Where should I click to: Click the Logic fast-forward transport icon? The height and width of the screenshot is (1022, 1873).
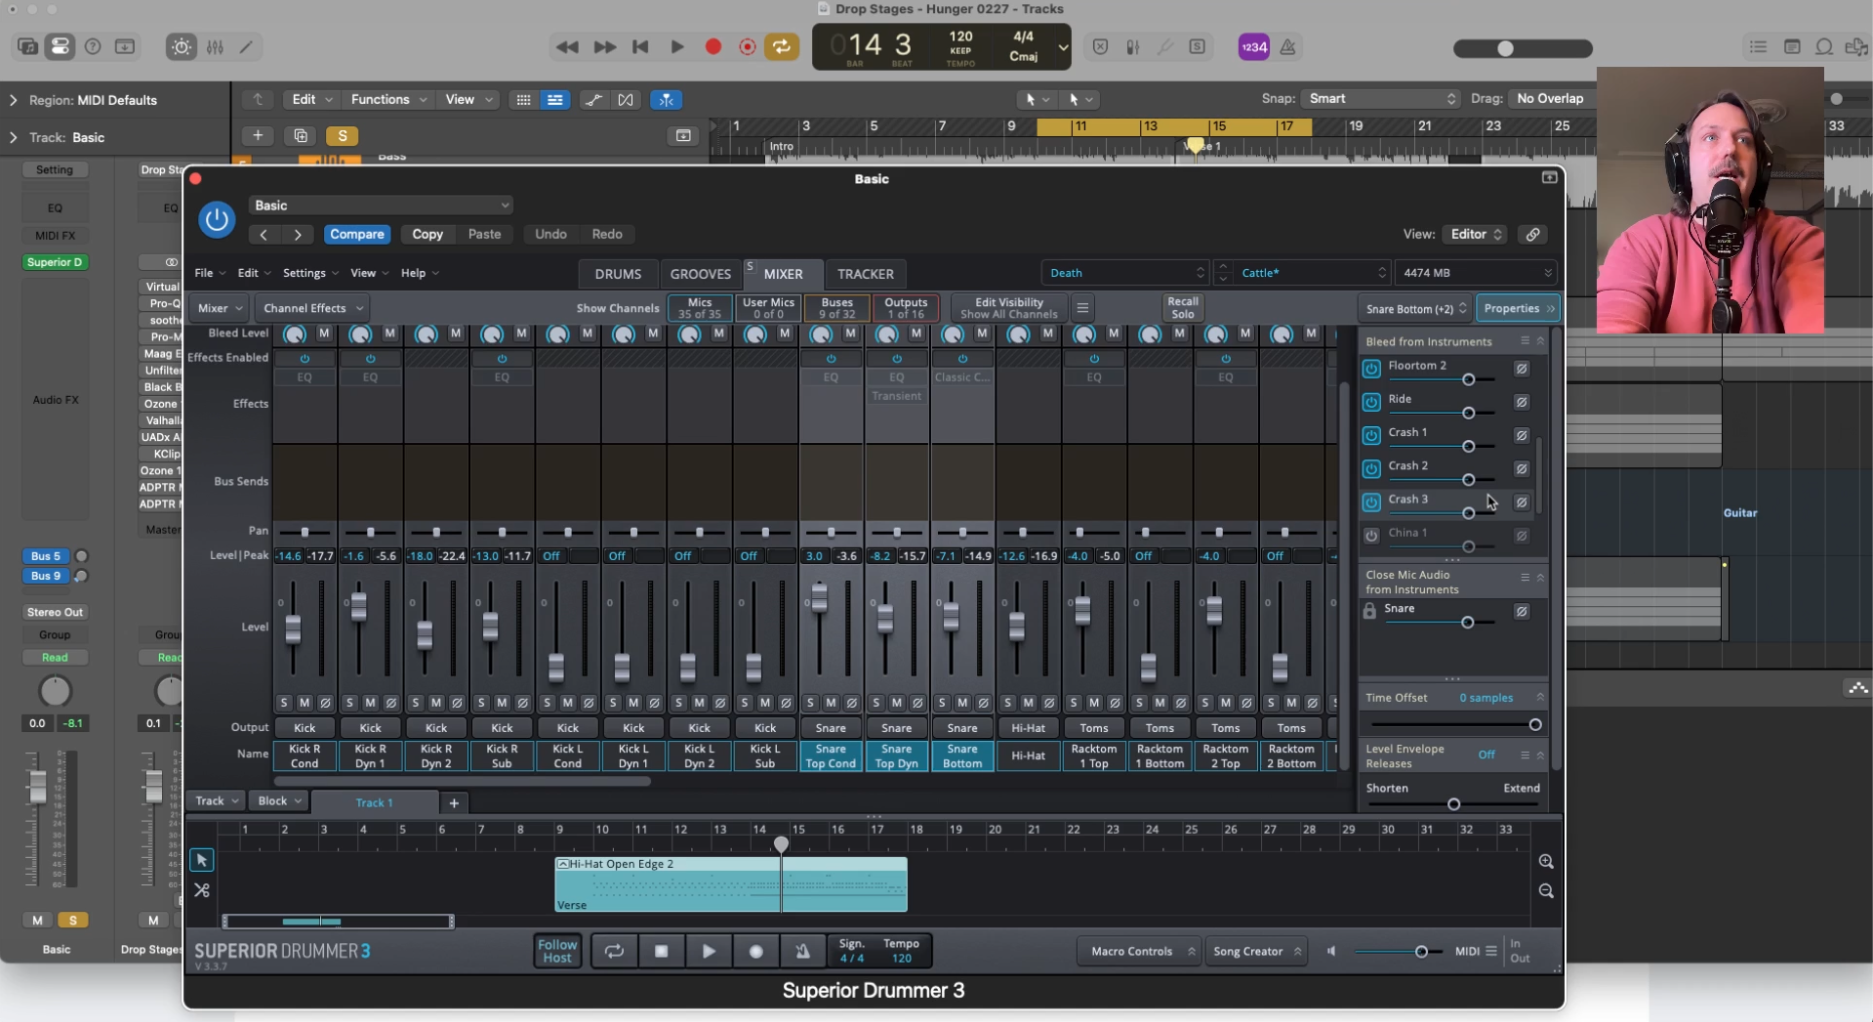(604, 47)
